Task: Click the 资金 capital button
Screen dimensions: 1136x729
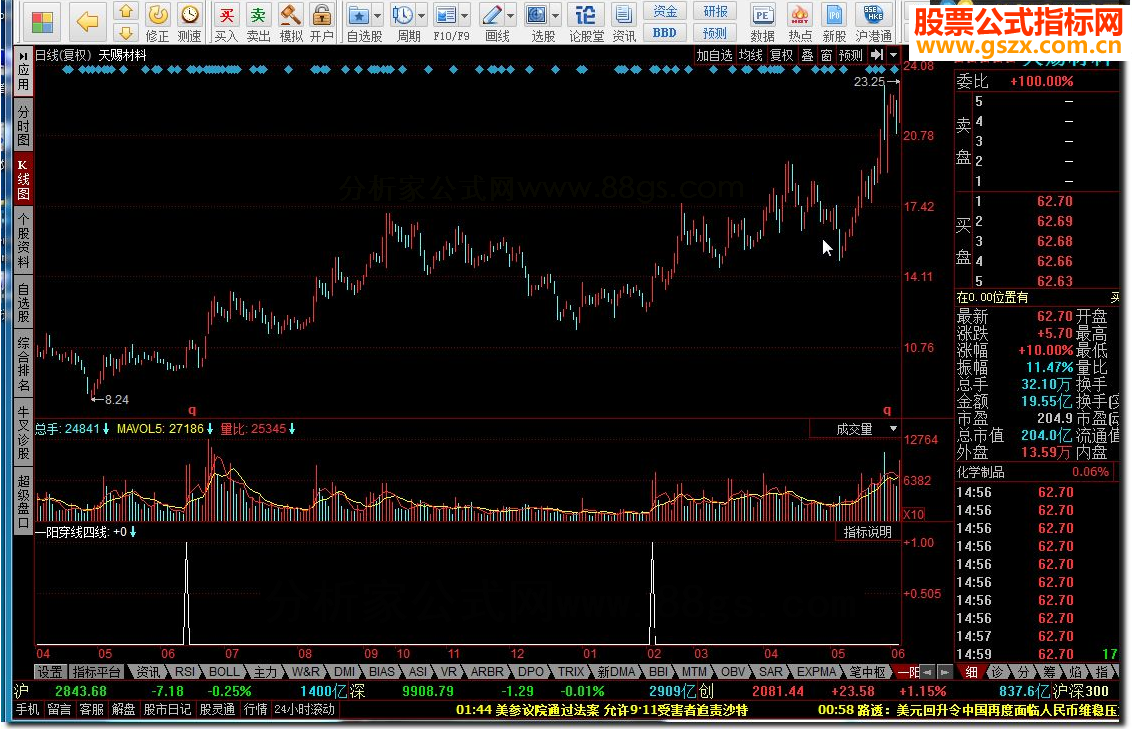Action: [664, 11]
